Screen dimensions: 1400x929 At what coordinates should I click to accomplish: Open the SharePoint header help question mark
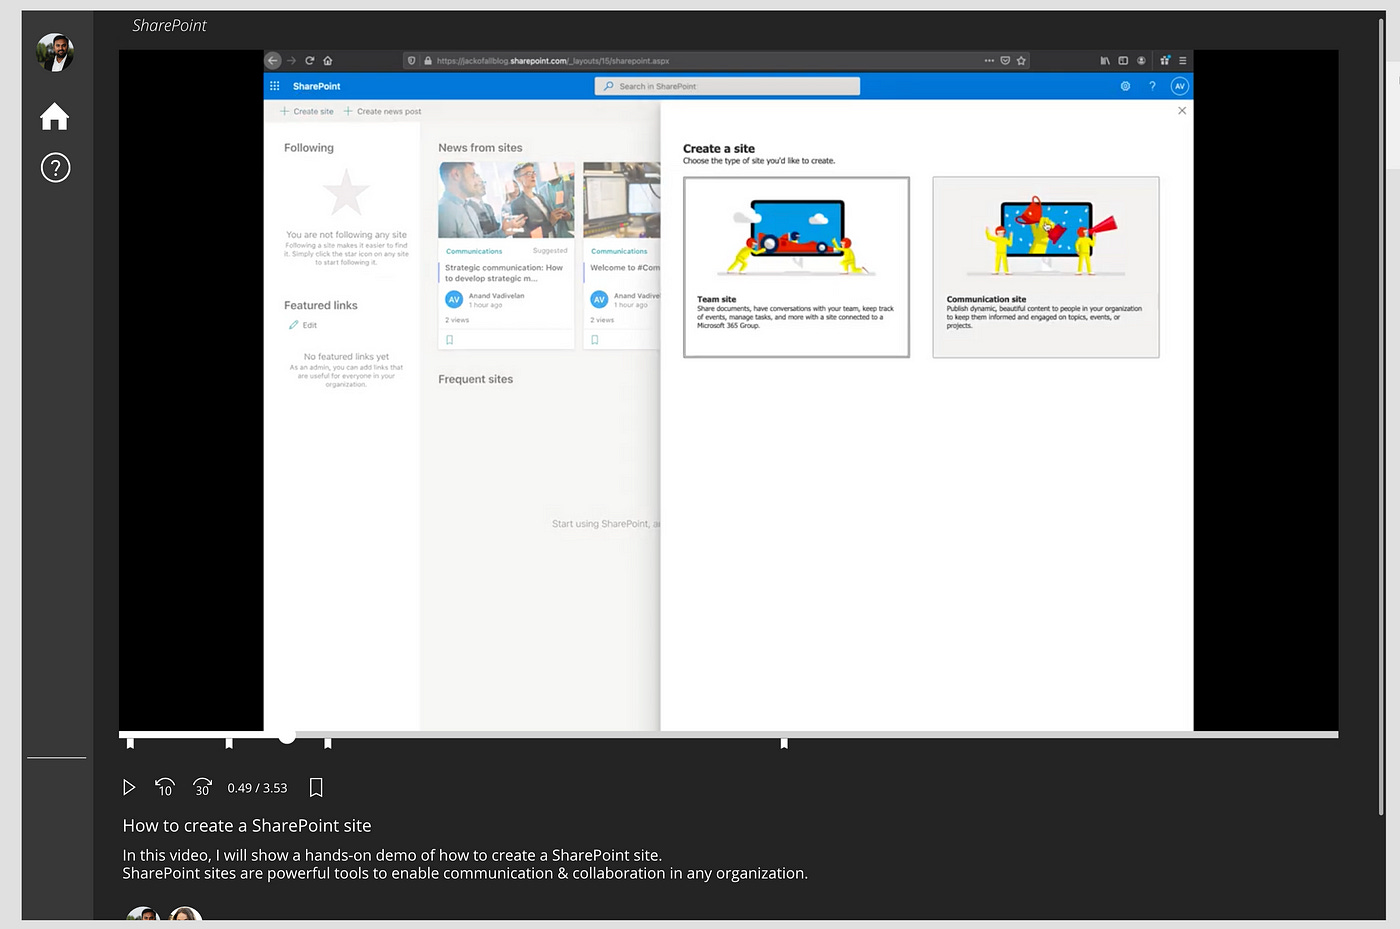pos(1152,86)
